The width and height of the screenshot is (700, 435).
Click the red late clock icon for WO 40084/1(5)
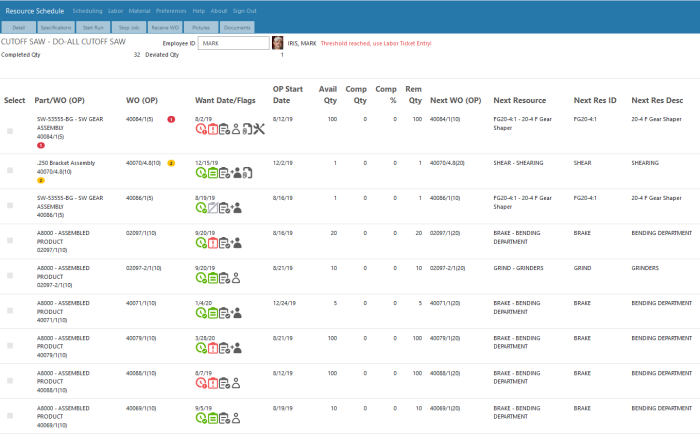tap(201, 130)
